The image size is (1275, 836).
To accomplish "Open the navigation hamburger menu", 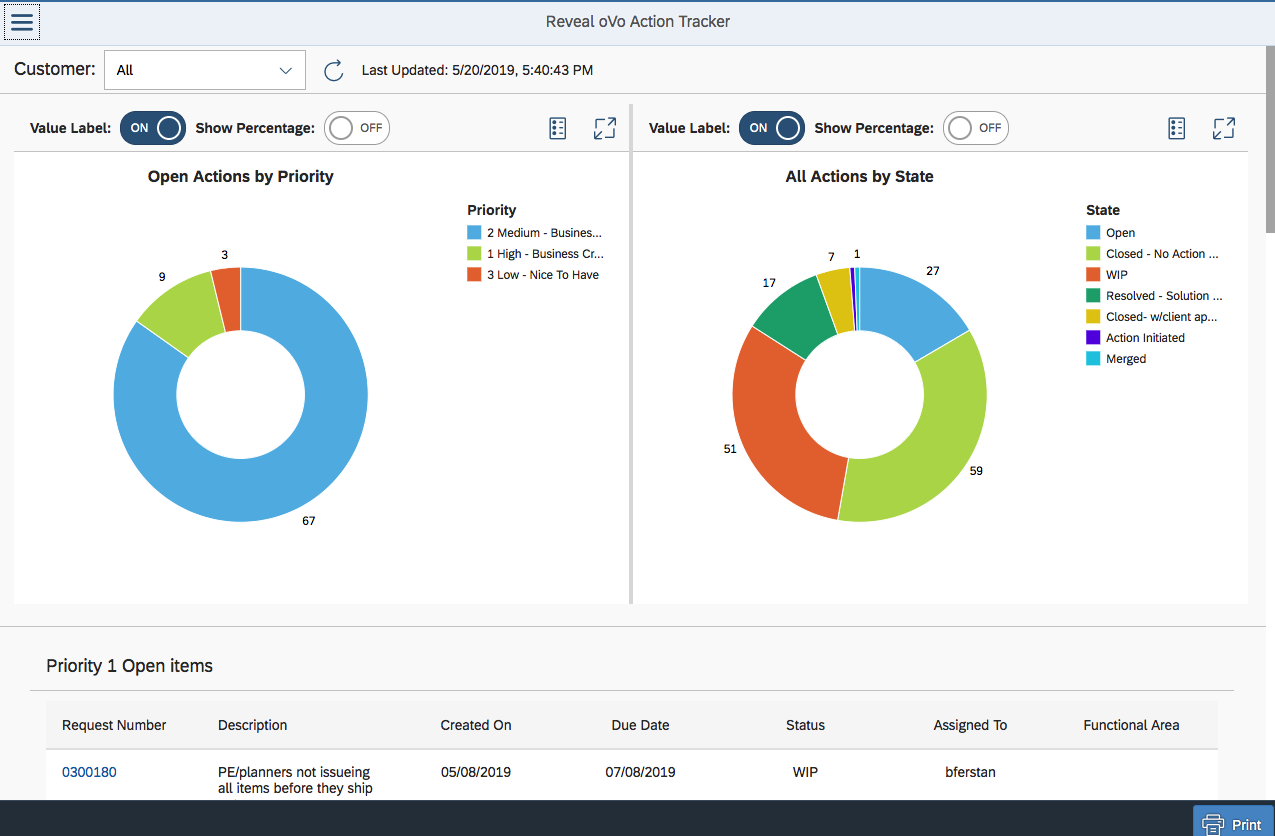I will pos(22,21).
